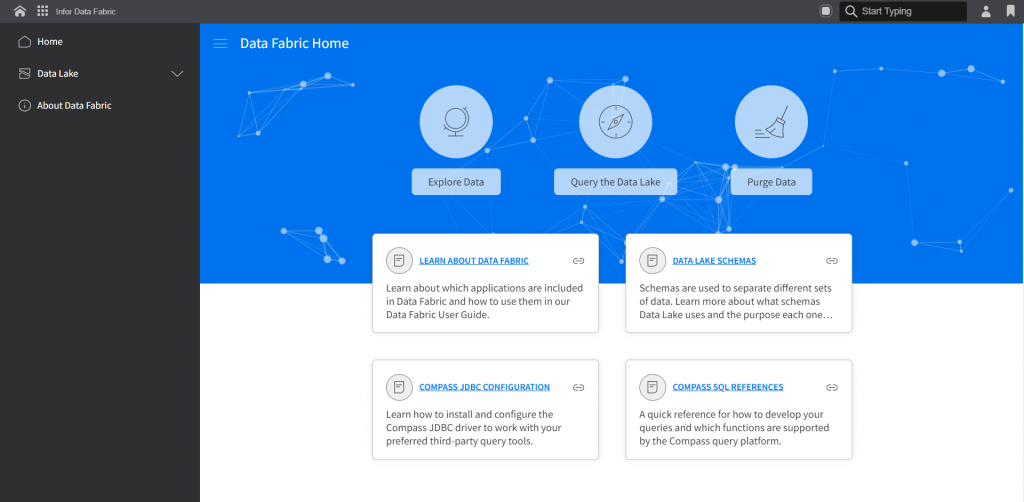Click the bookmark icon in top bar
The width and height of the screenshot is (1024, 502).
(x=1010, y=11)
